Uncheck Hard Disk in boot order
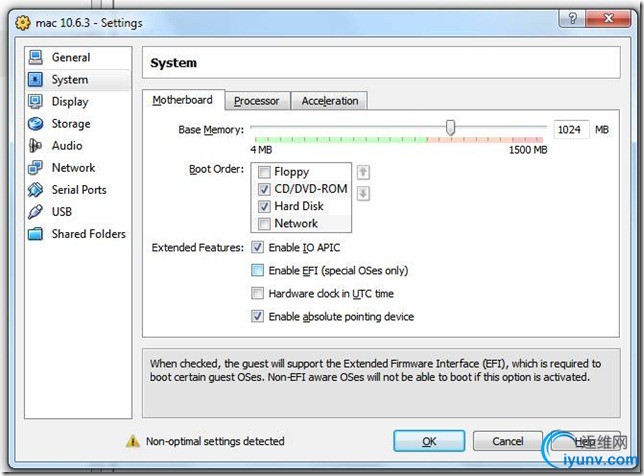 [x=264, y=206]
